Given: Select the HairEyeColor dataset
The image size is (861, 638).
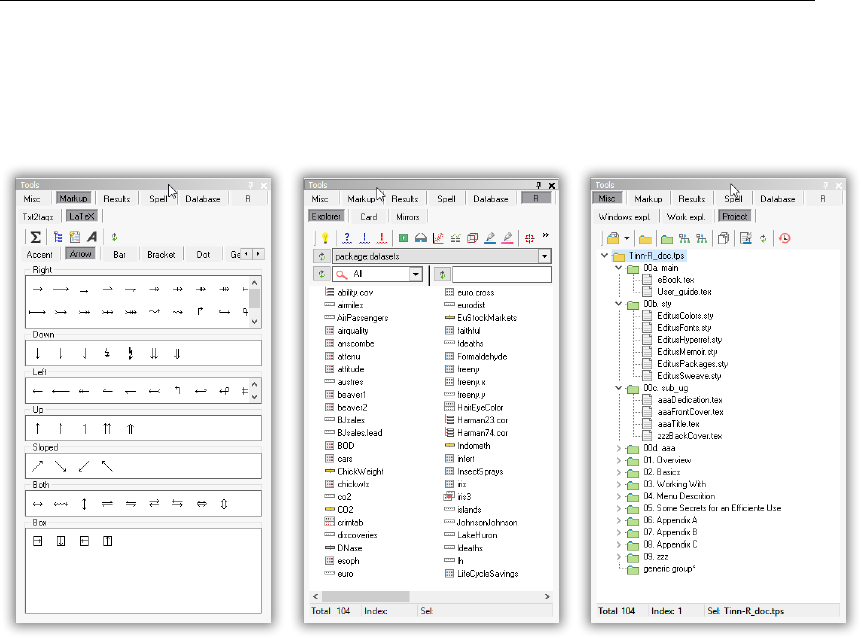Looking at the screenshot, I should point(473,407).
